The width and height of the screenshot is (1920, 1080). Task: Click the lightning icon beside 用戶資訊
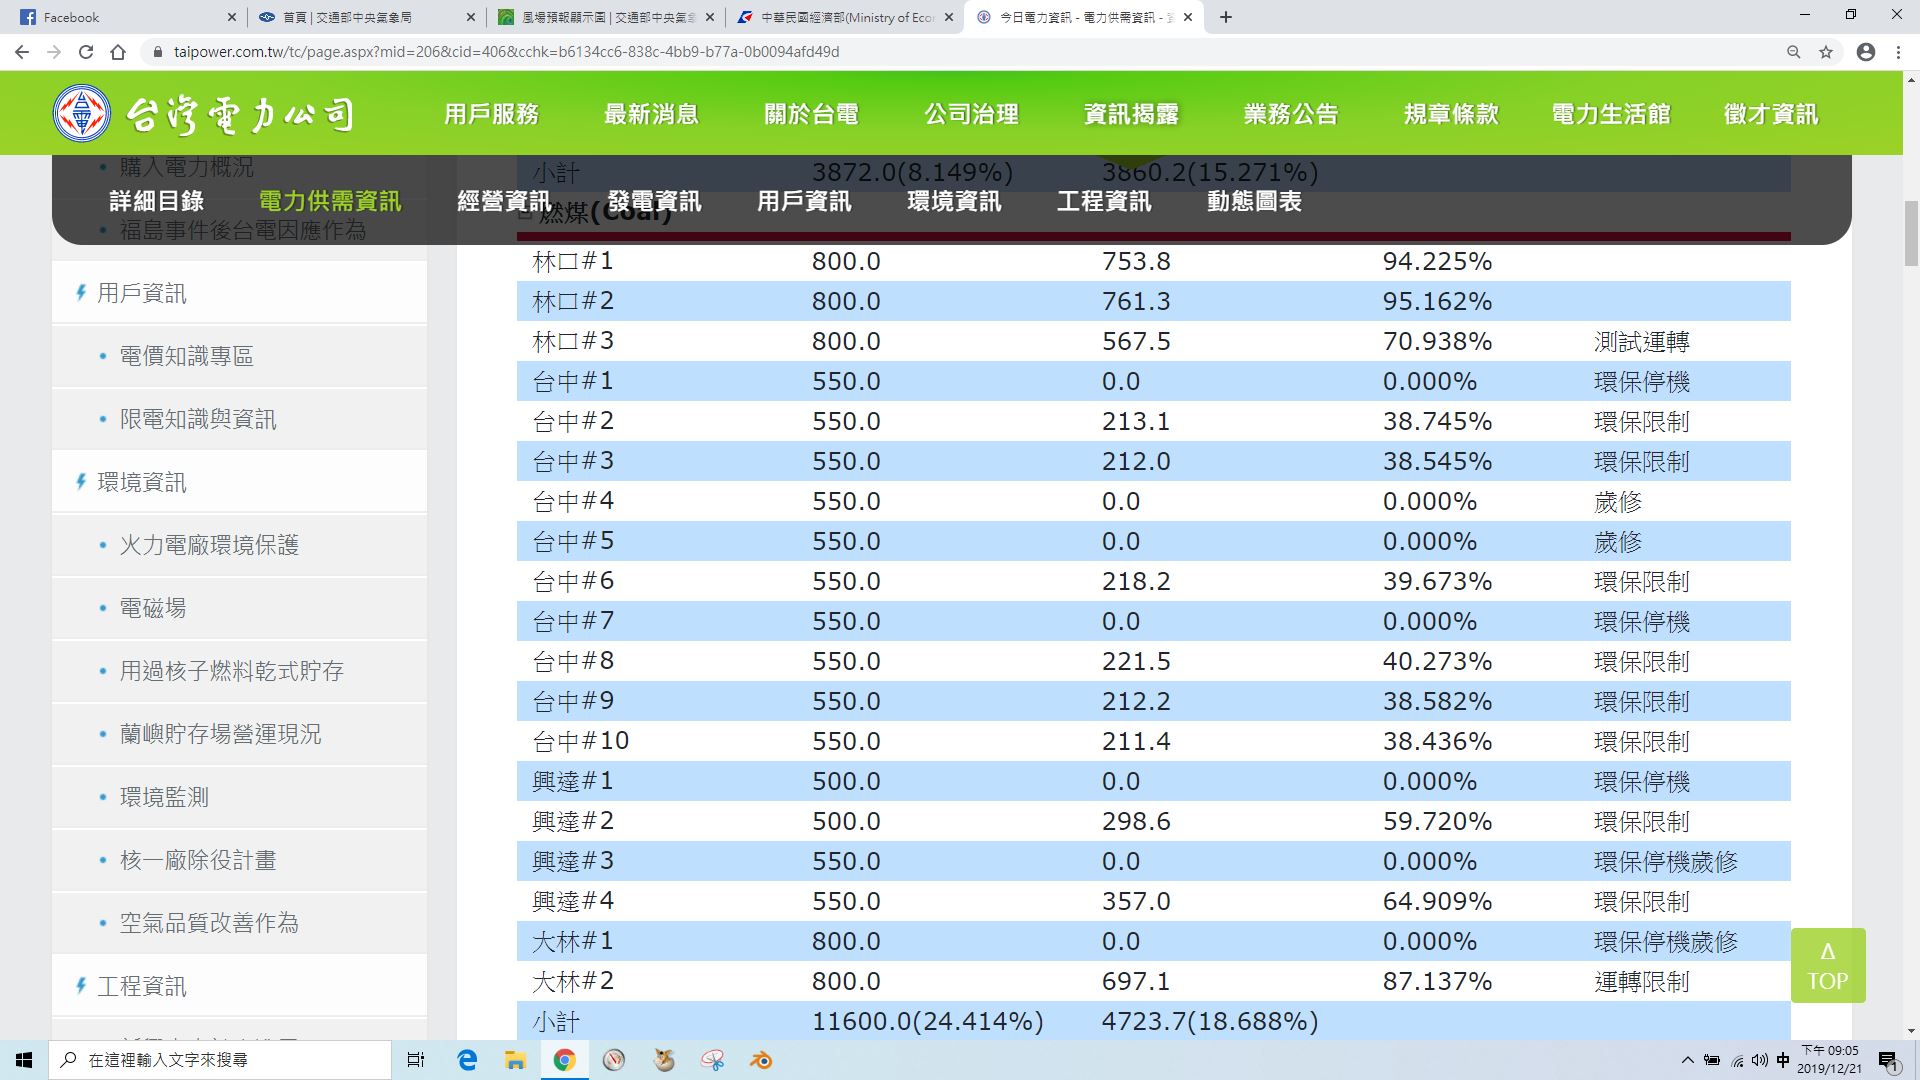[x=80, y=293]
